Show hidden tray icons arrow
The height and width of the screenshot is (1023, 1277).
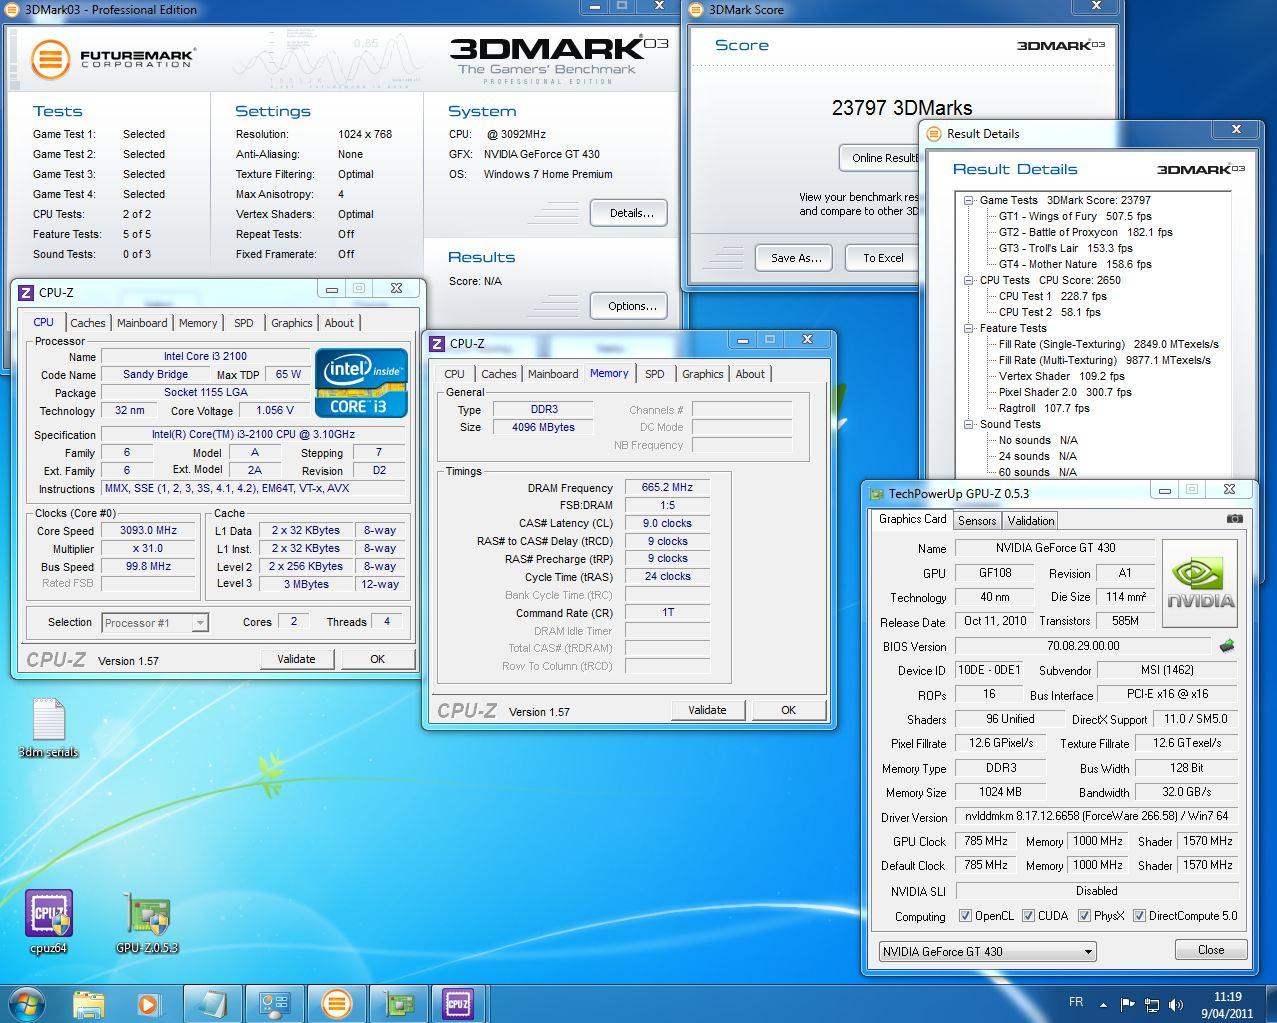pyautogui.click(x=1104, y=1004)
